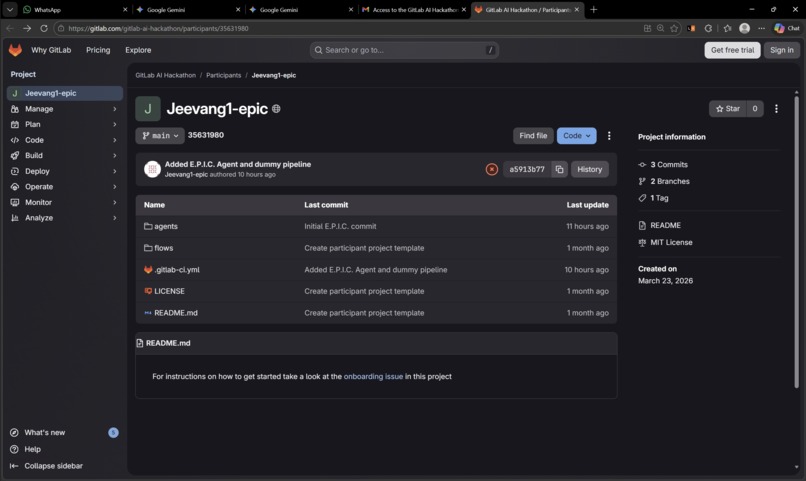Open the main branch dropdown
The height and width of the screenshot is (481, 806).
click(x=160, y=136)
